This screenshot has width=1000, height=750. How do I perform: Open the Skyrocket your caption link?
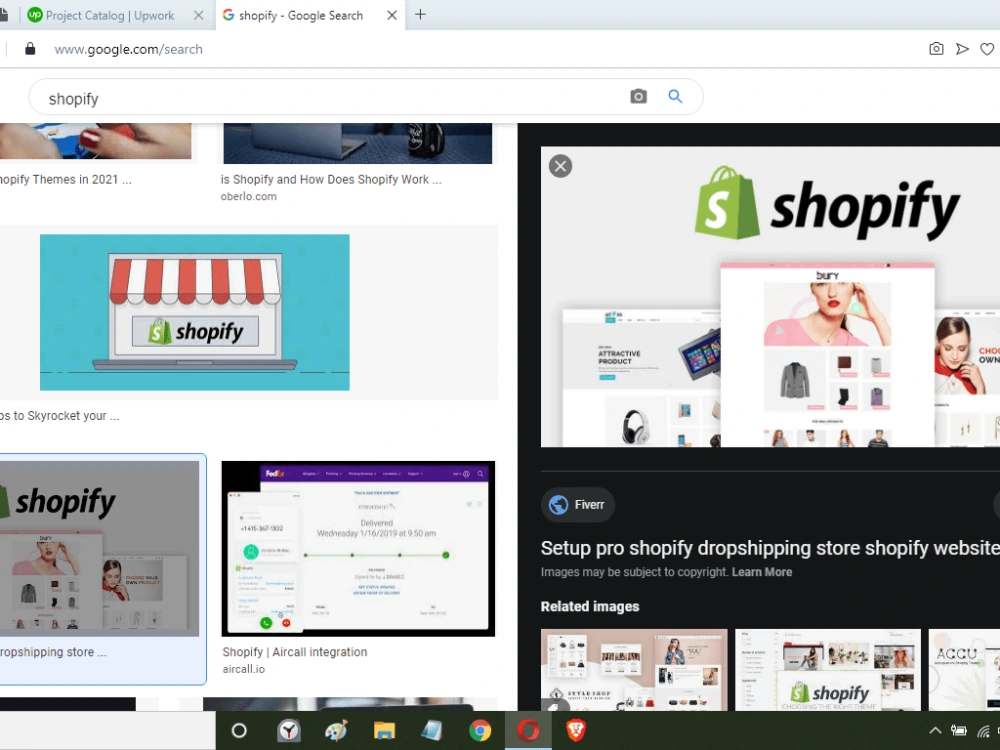coord(59,416)
